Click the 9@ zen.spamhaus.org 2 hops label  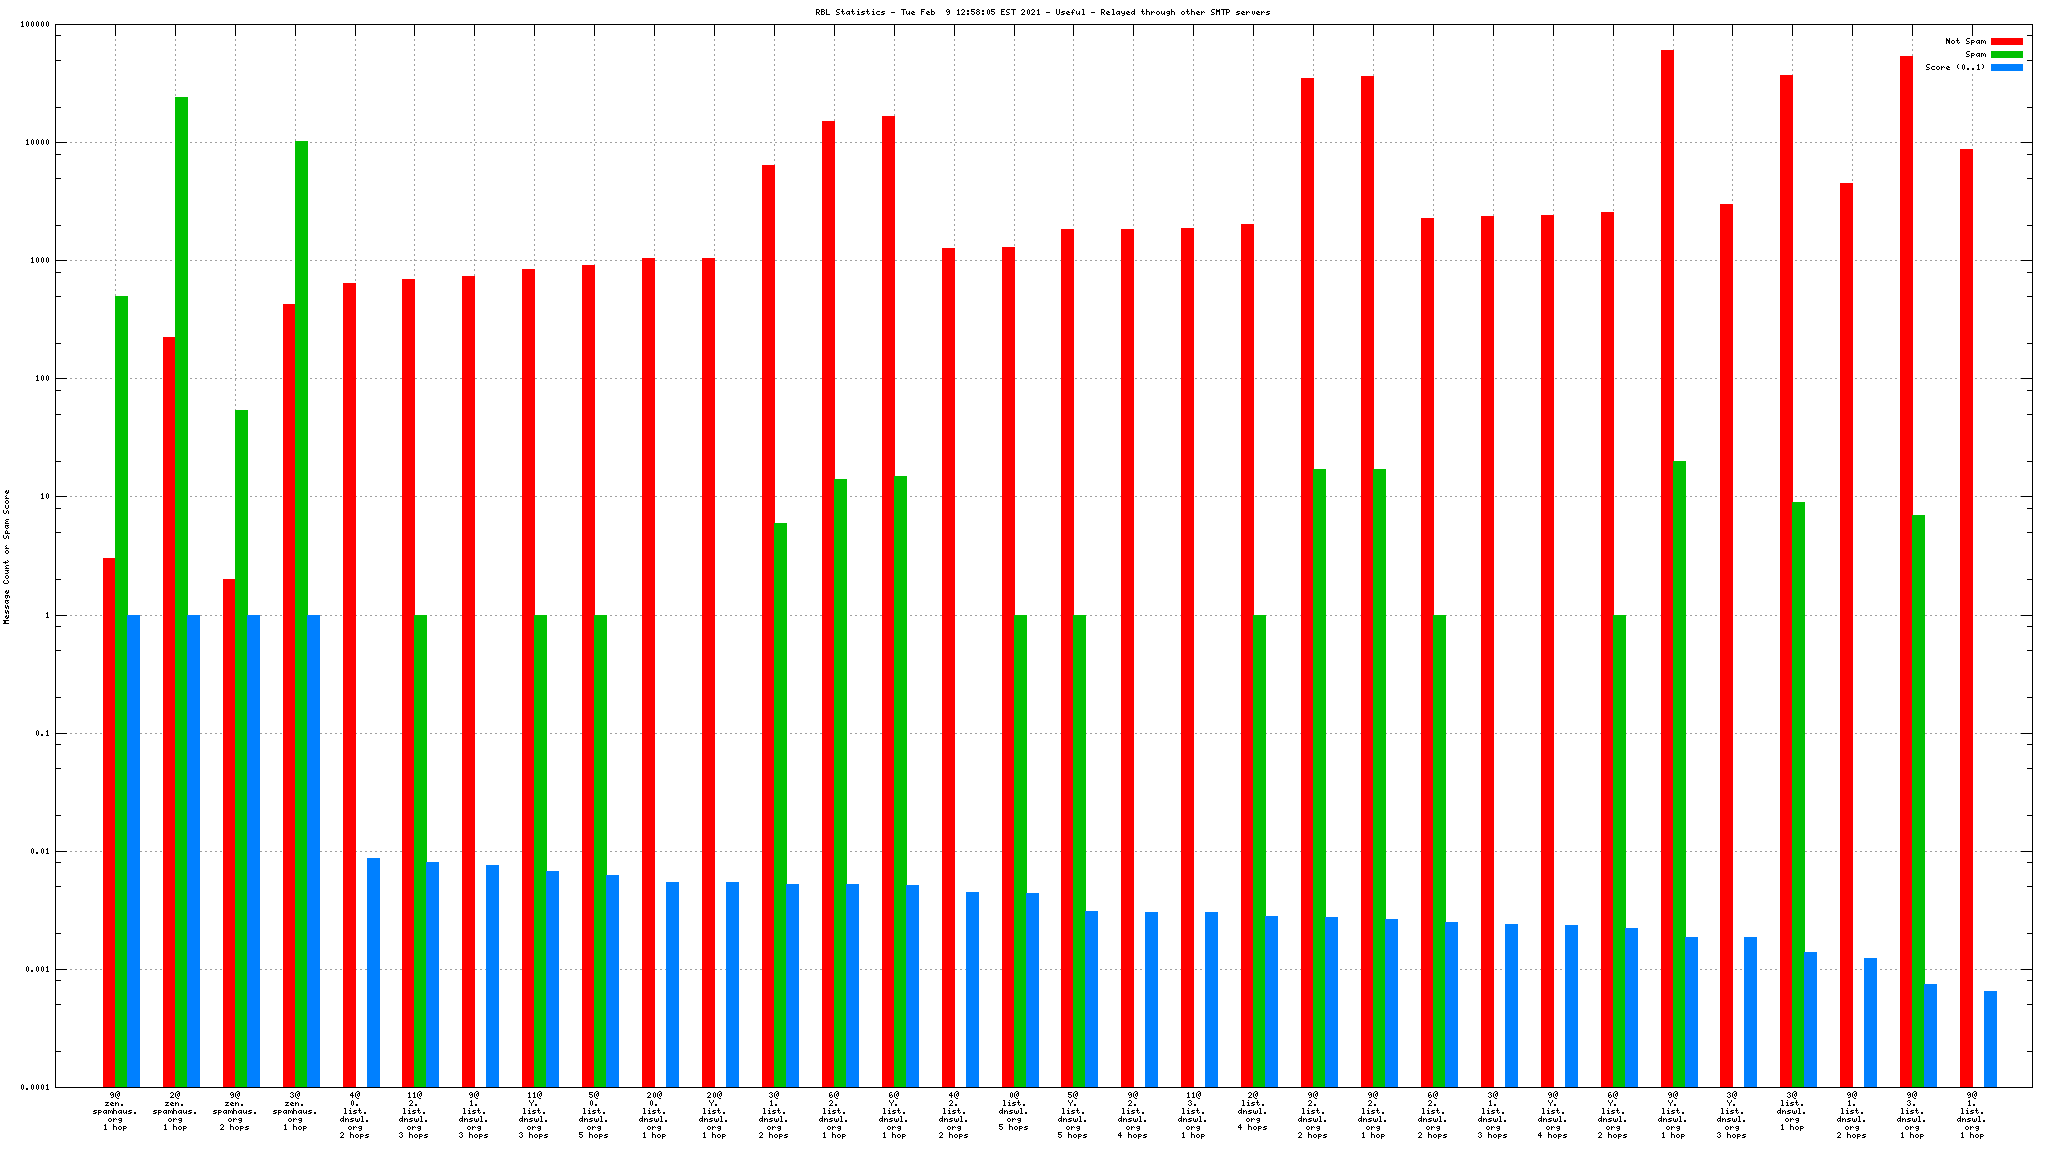pos(235,1111)
